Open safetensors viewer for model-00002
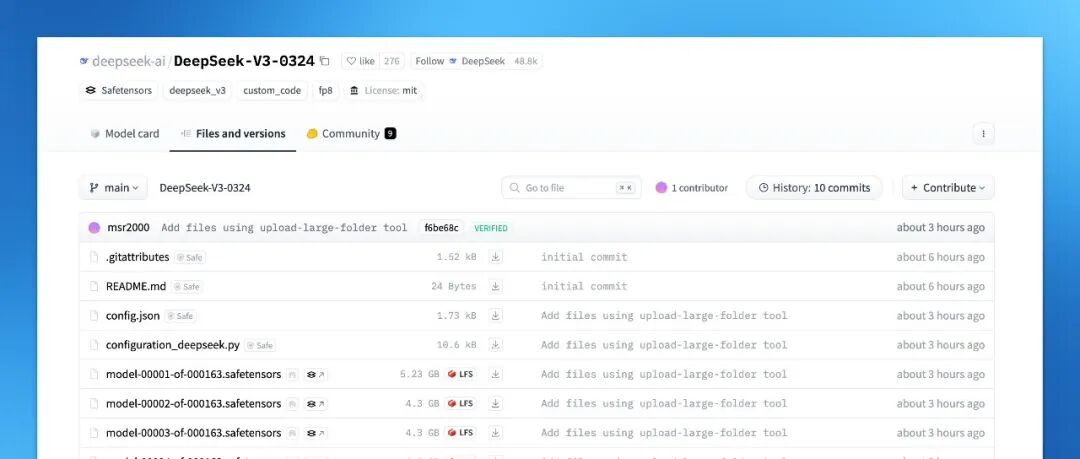Viewport: 1080px width, 459px height. tap(316, 404)
